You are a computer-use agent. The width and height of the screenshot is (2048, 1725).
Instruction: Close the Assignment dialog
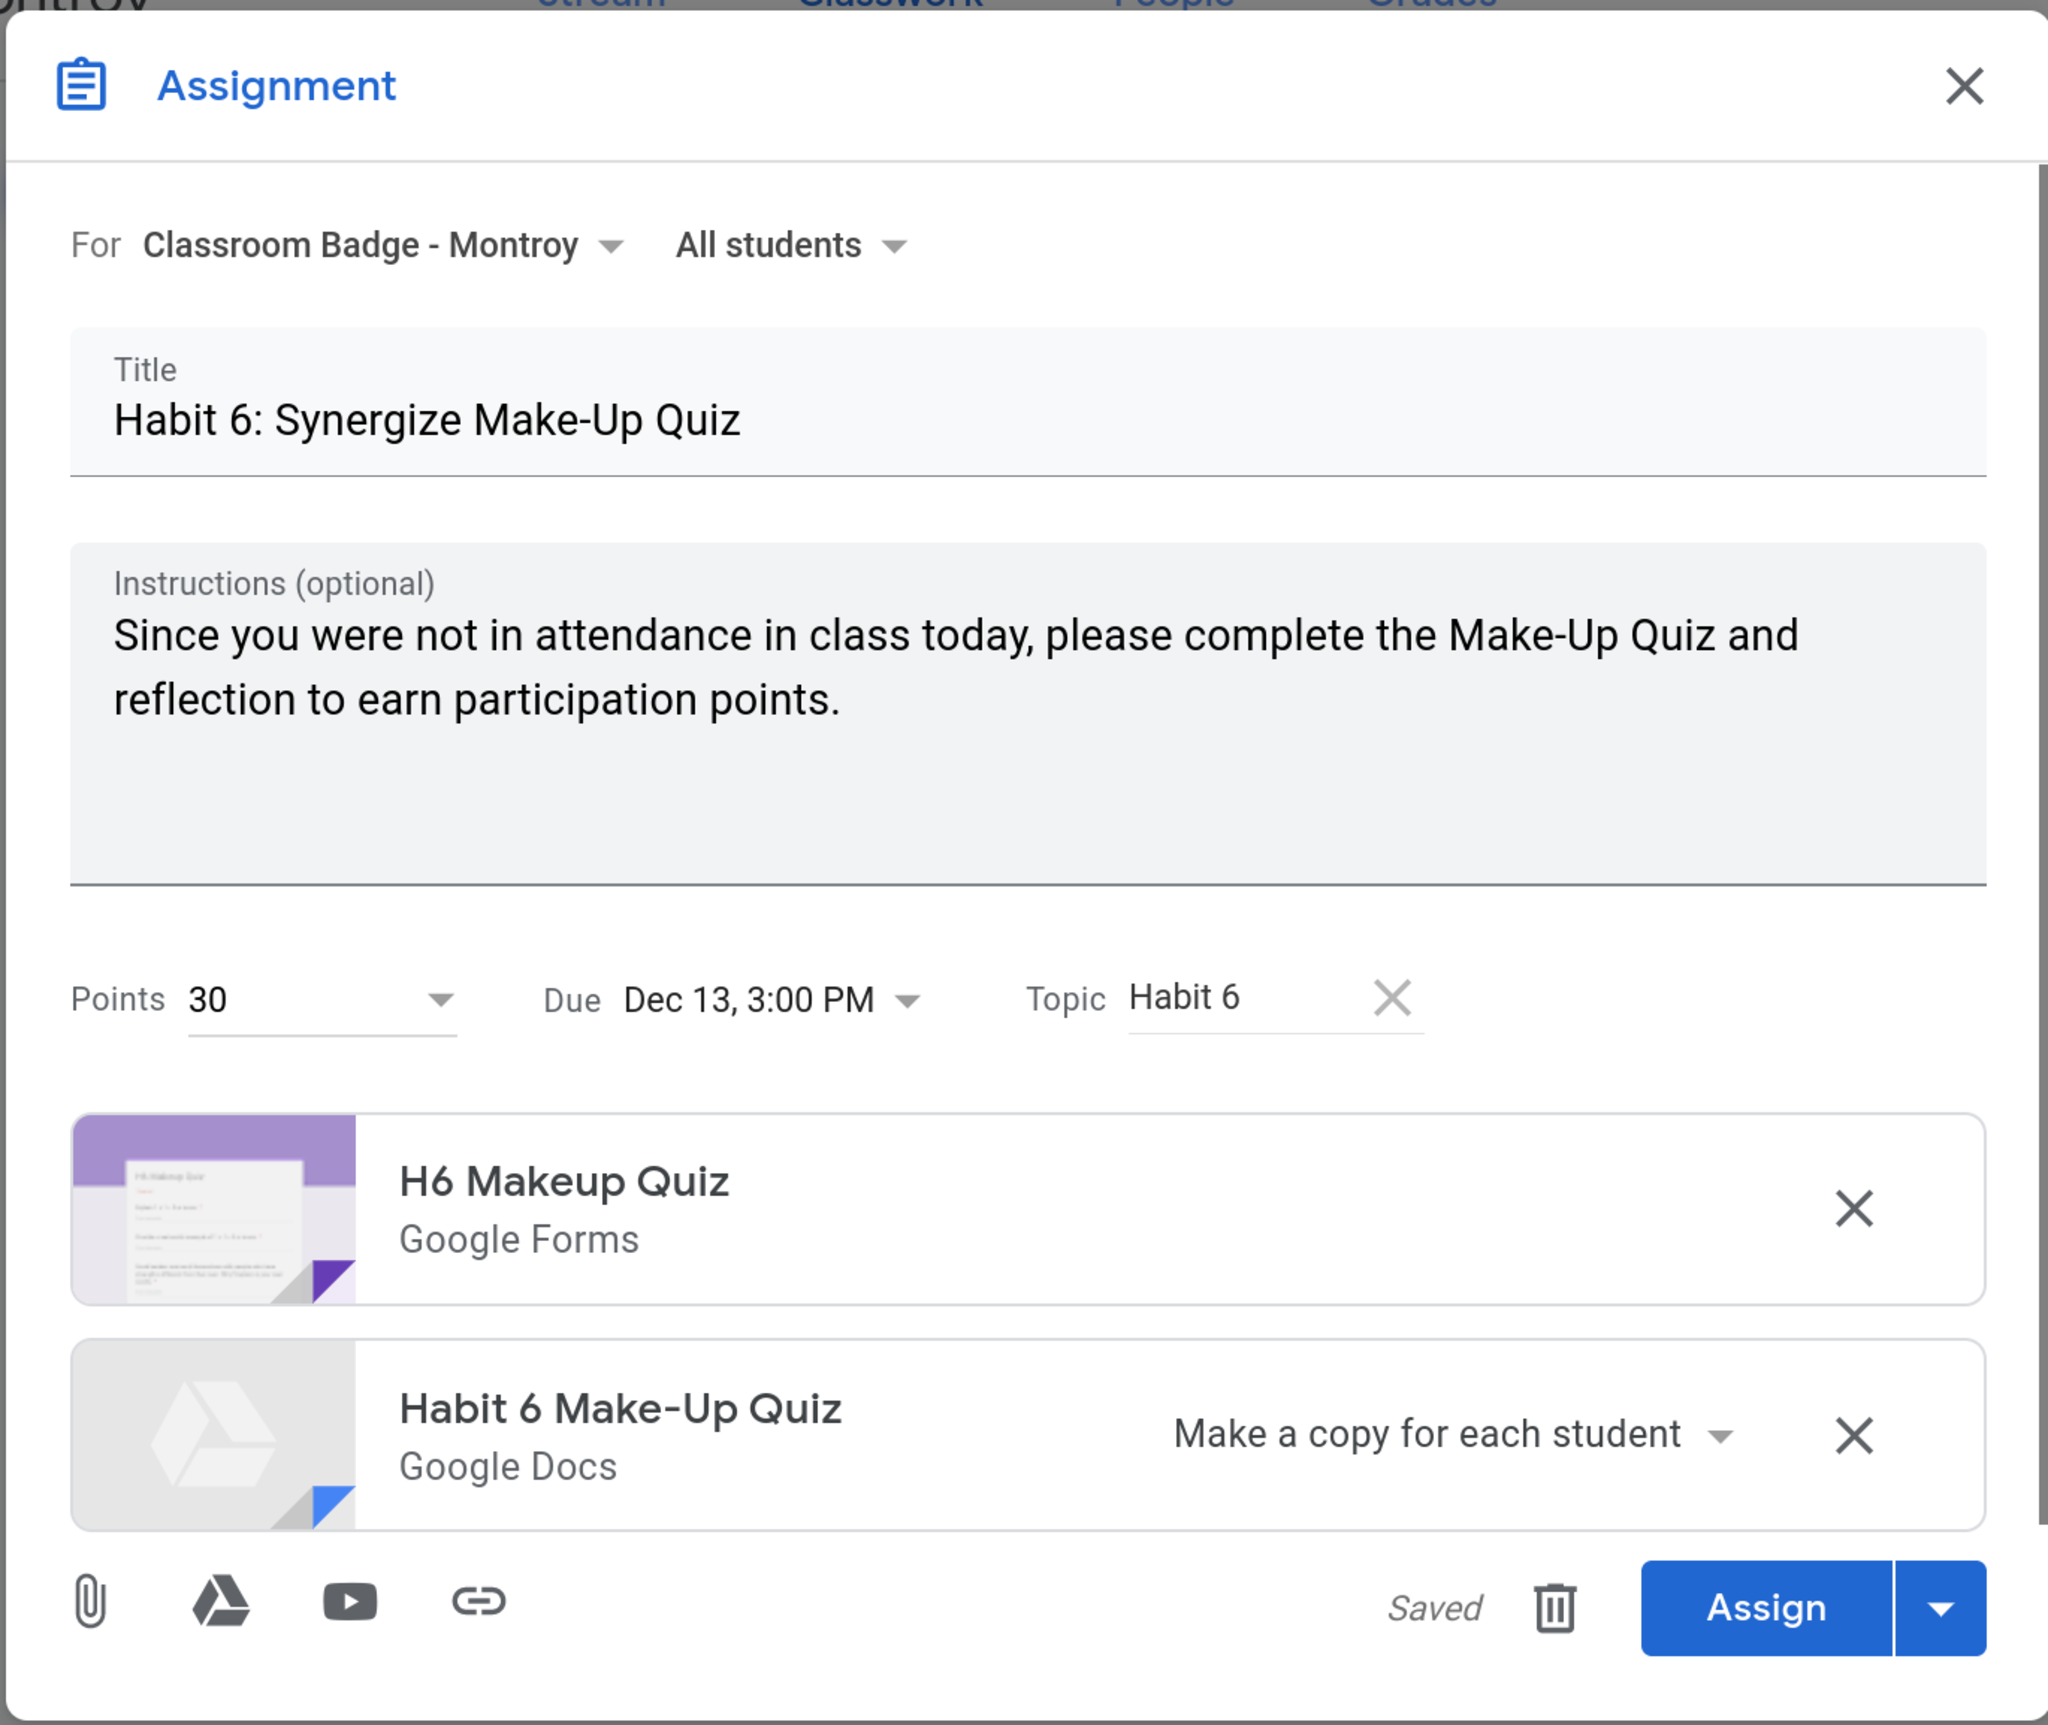click(1964, 86)
